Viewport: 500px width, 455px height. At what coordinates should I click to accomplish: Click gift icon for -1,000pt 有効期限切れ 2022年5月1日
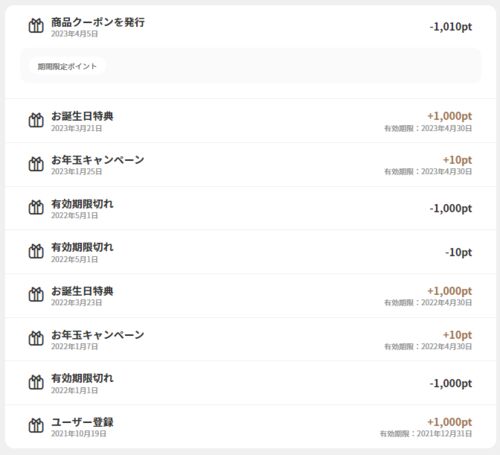36,207
